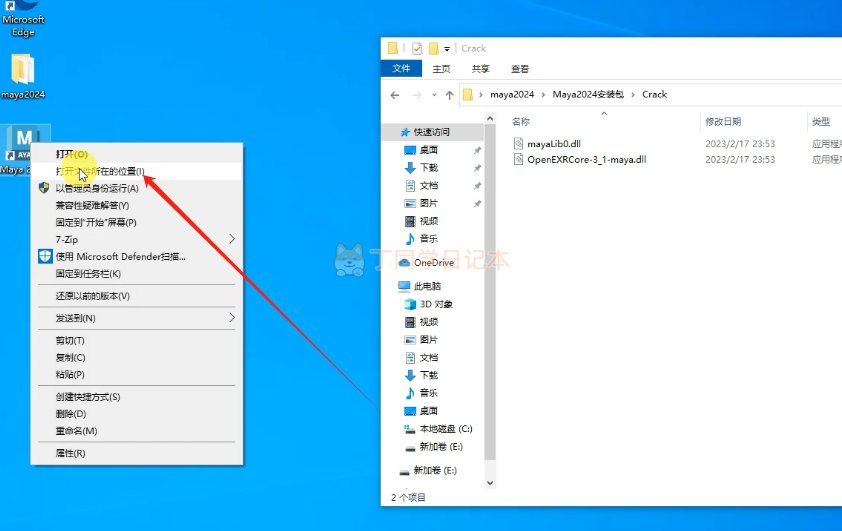The height and width of the screenshot is (531, 842).
Task: Go back with the Explorer back arrow
Action: 395,95
